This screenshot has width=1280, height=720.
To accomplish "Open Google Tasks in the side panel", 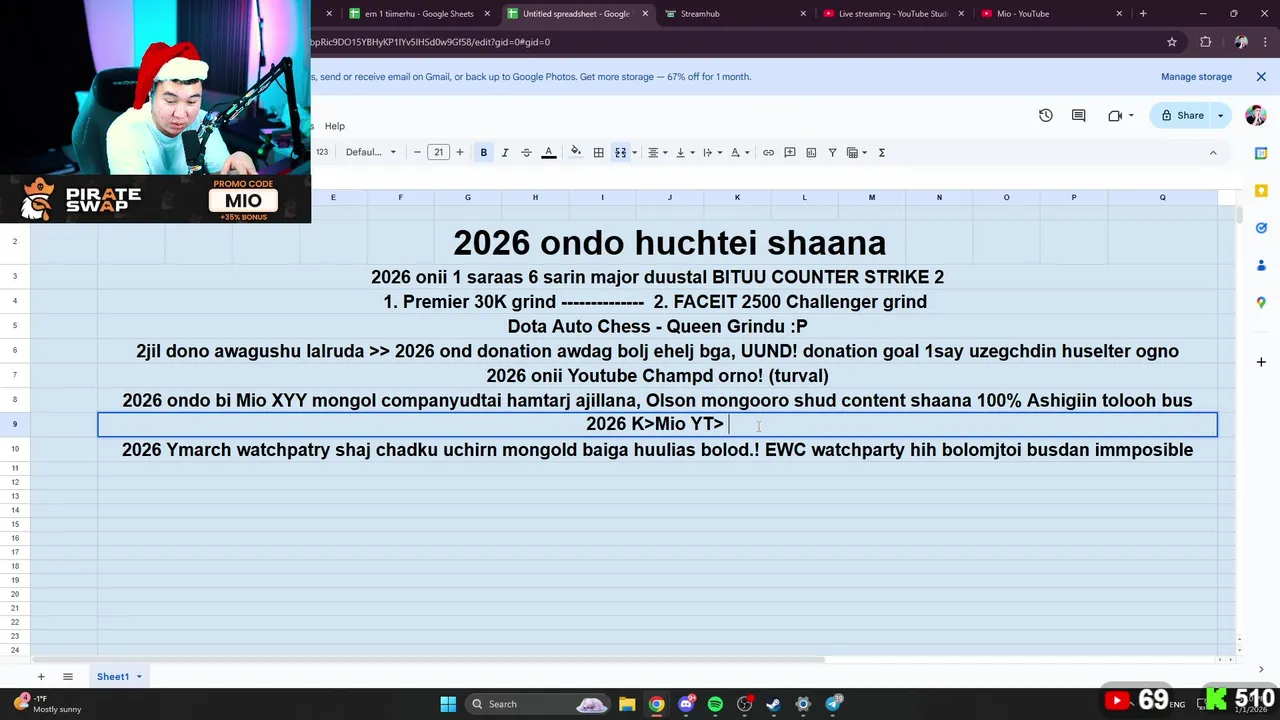I will [x=1261, y=228].
